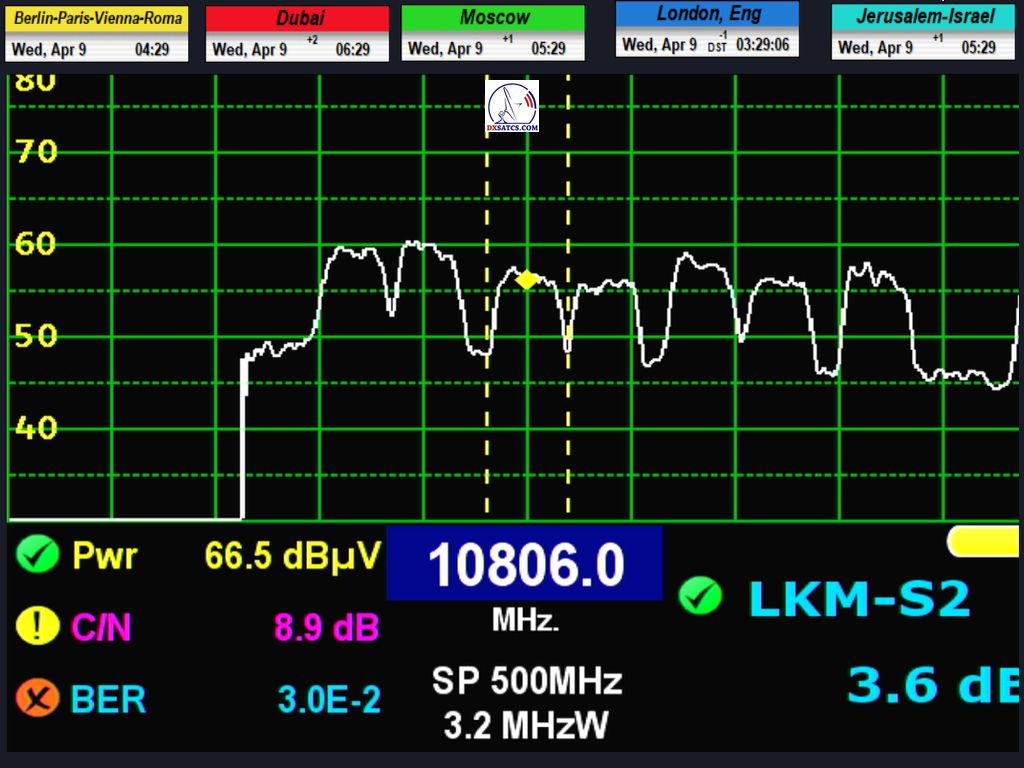Click the 66.5 dBµV power reading
The image size is (1024, 768).
coord(292,555)
